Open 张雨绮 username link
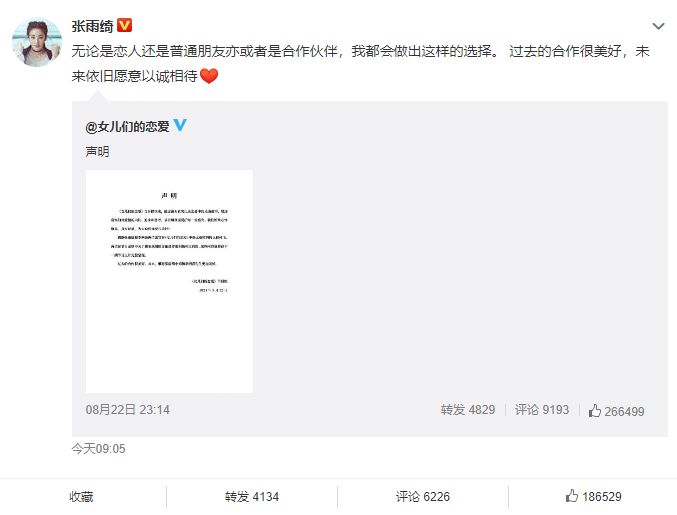This screenshot has height=515, width=677. (x=92, y=26)
